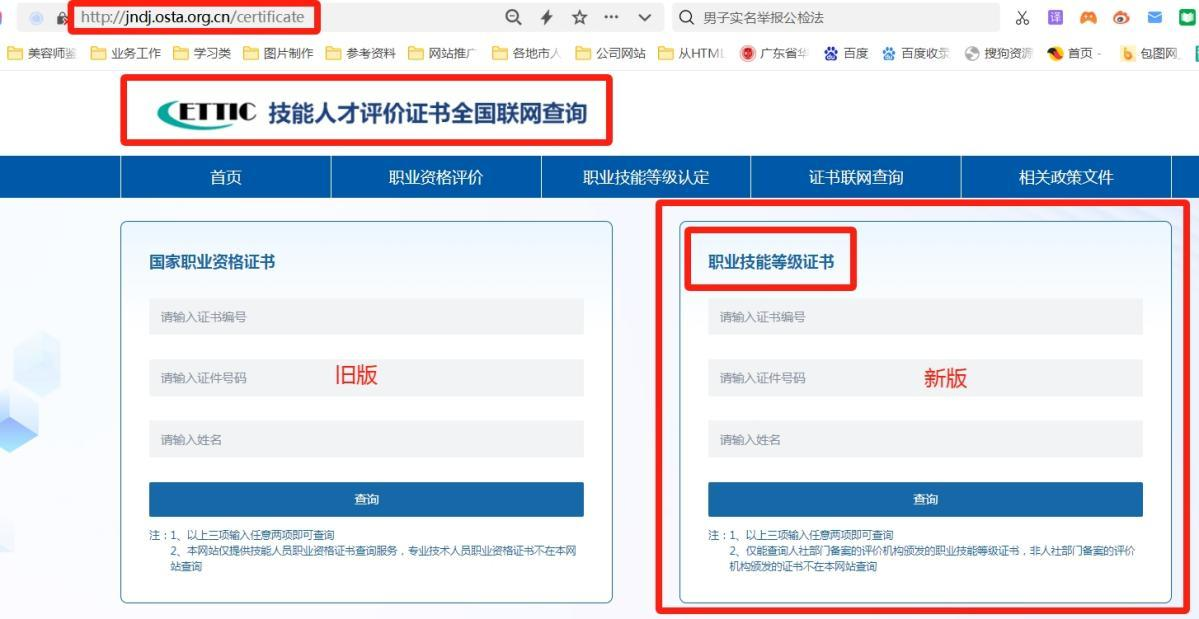1199x619 pixels.
Task: Click certificate number field under 职业技能等级证书
Action: [x=925, y=316]
